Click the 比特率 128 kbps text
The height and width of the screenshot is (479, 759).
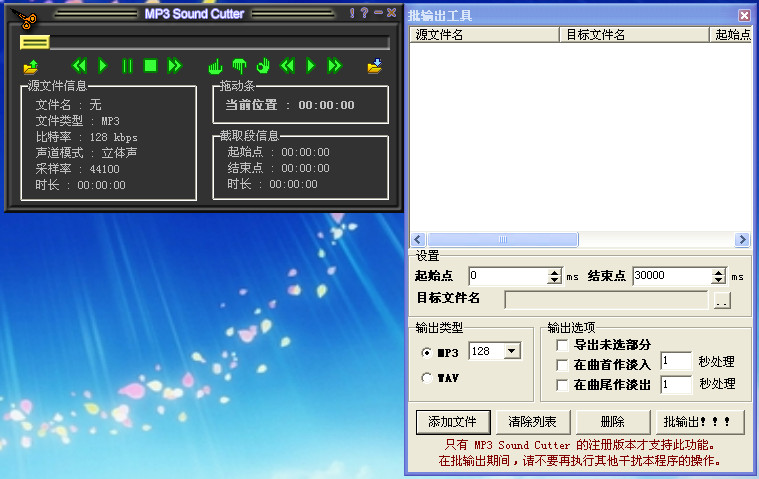coord(87,137)
